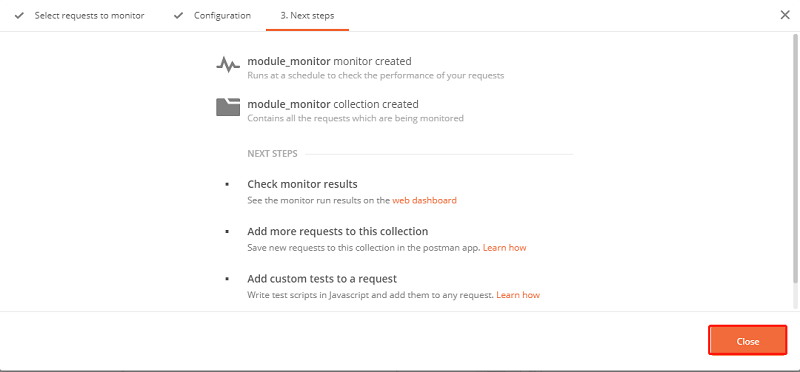Click the orange Close button
The height and width of the screenshot is (372, 800).
click(747, 340)
